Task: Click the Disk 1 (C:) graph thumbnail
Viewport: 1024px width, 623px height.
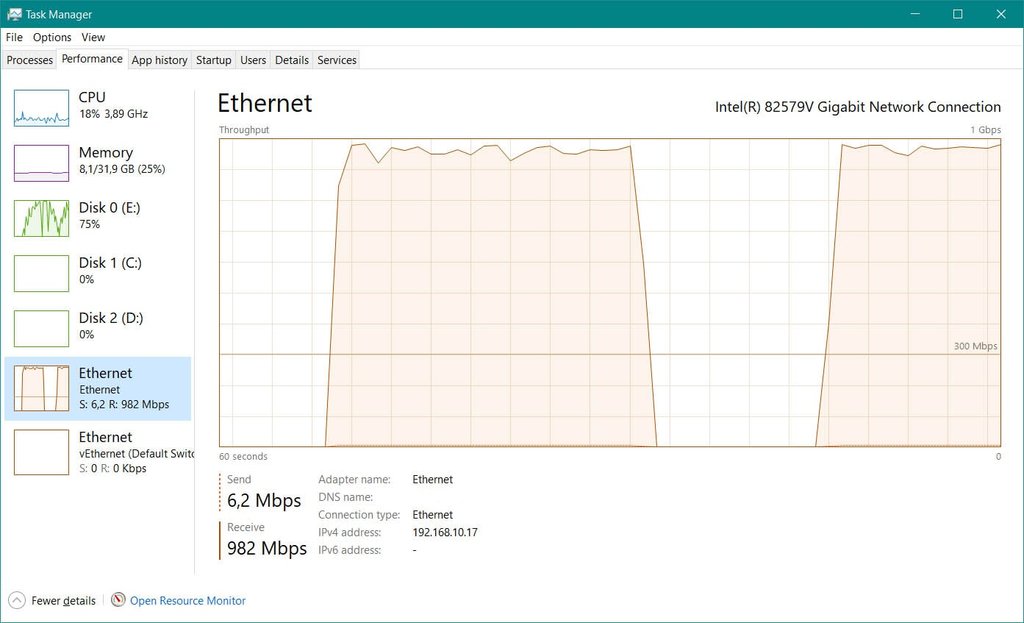Action: tap(41, 273)
